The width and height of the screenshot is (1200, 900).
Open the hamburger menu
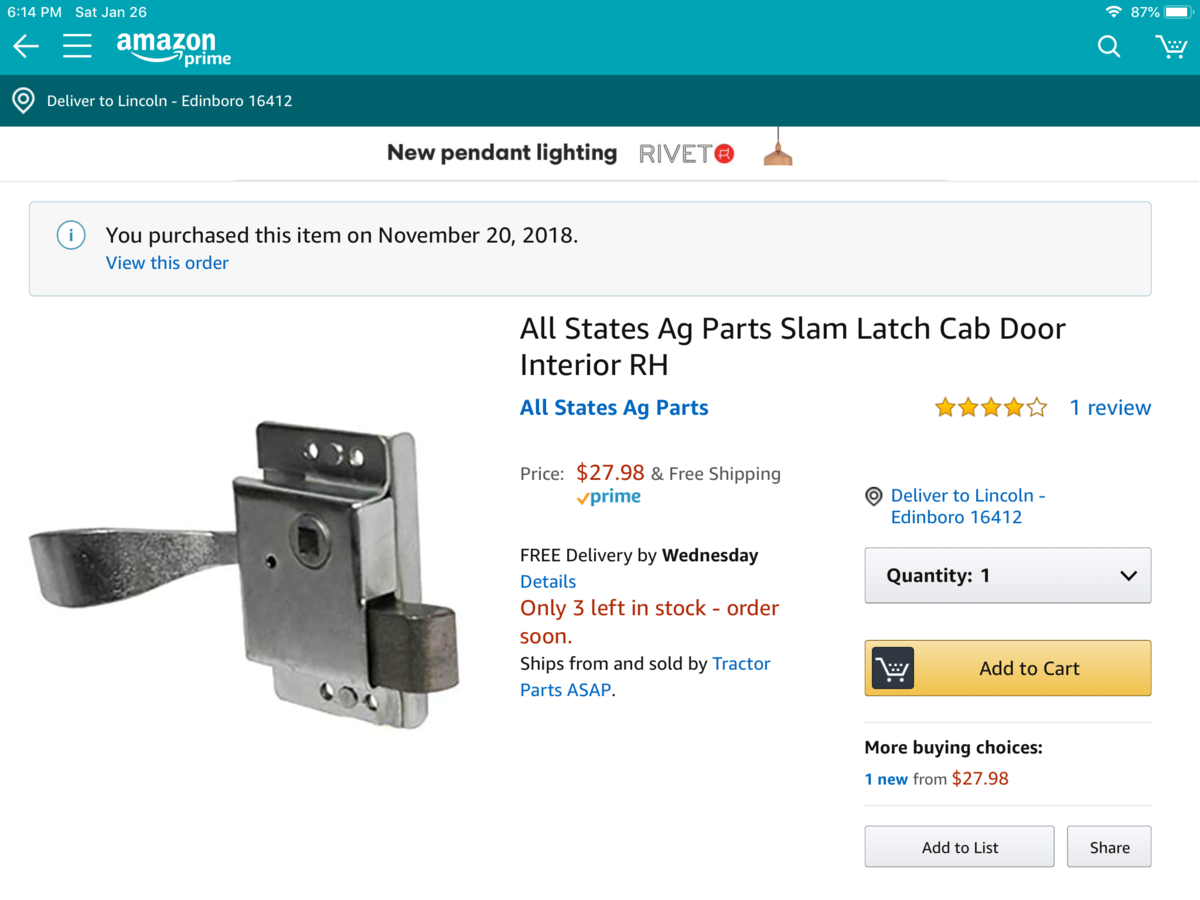[x=77, y=46]
